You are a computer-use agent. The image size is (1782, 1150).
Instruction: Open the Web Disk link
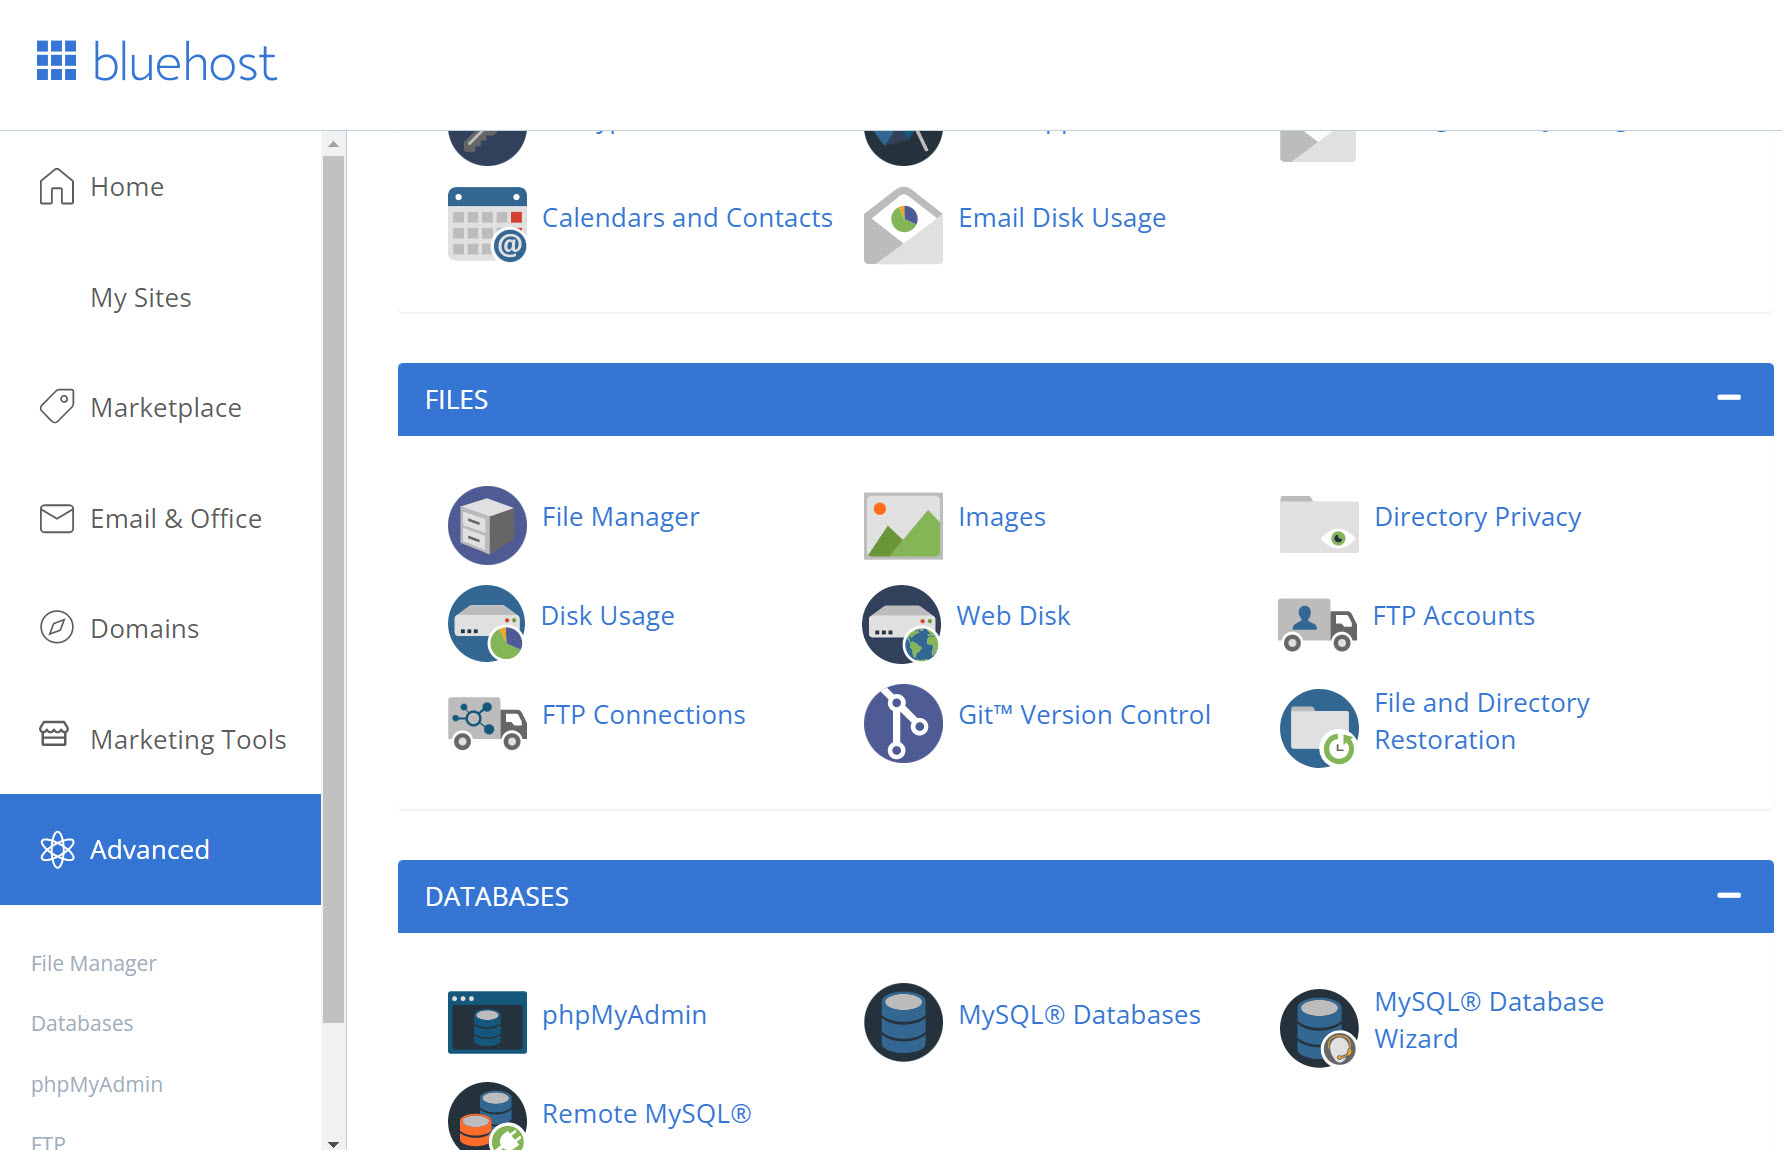tap(1013, 616)
